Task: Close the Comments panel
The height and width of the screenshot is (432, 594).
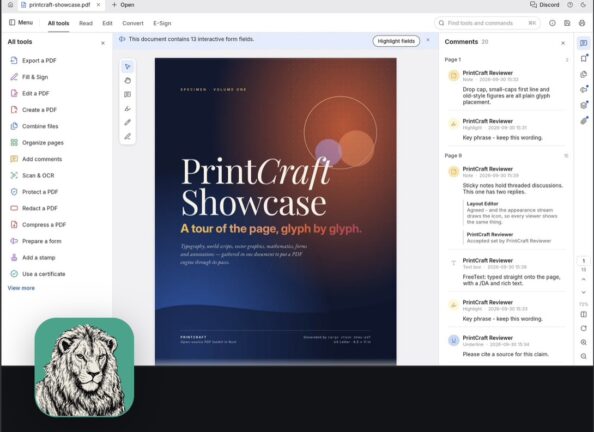Action: [x=563, y=43]
